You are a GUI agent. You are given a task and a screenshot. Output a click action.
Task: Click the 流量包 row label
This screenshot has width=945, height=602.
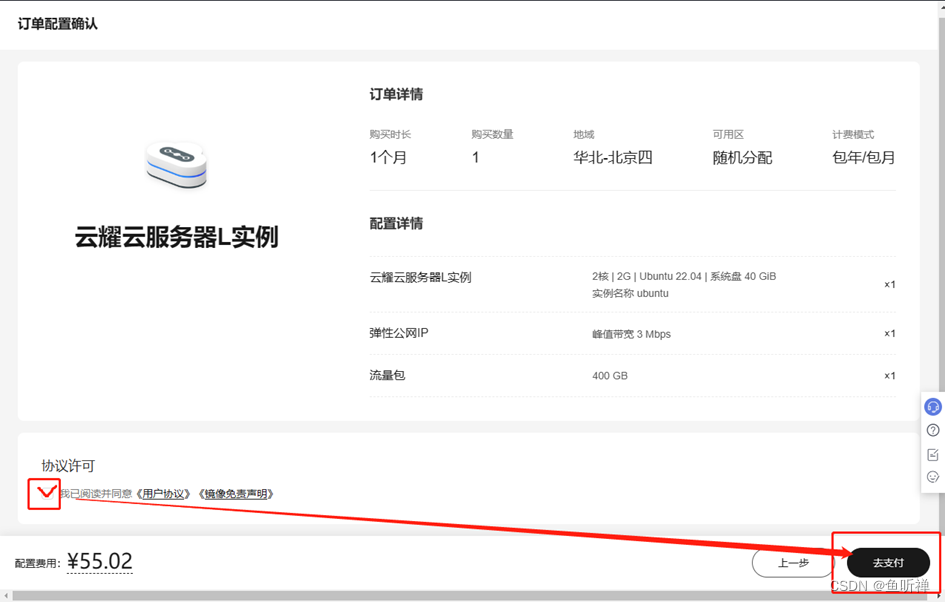387,375
